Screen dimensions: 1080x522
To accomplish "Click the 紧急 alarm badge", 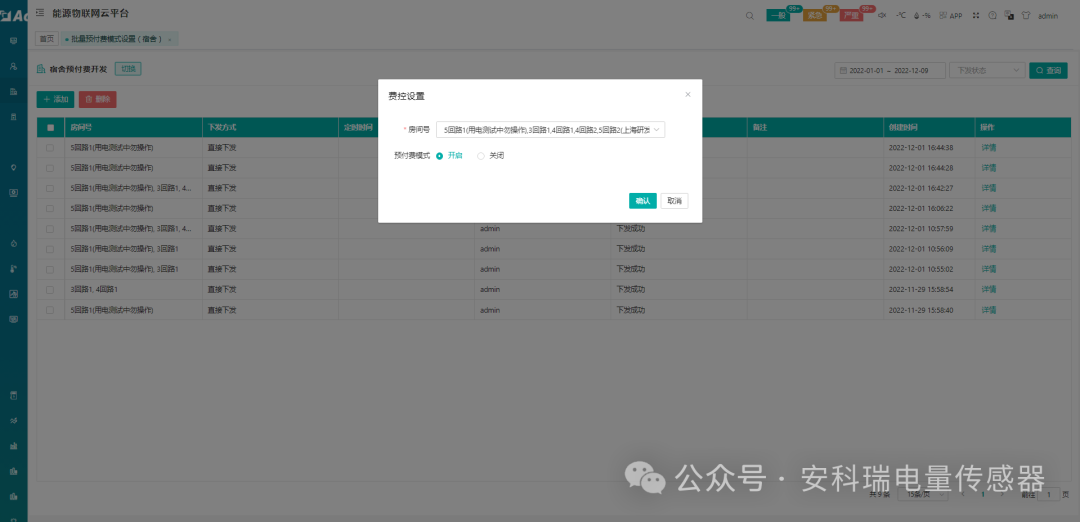I will [815, 16].
